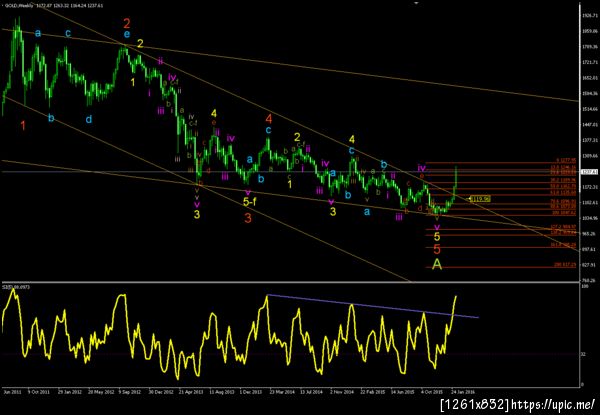Click the "1 Dec 2013" date label
The image size is (600, 415).
(x=251, y=392)
